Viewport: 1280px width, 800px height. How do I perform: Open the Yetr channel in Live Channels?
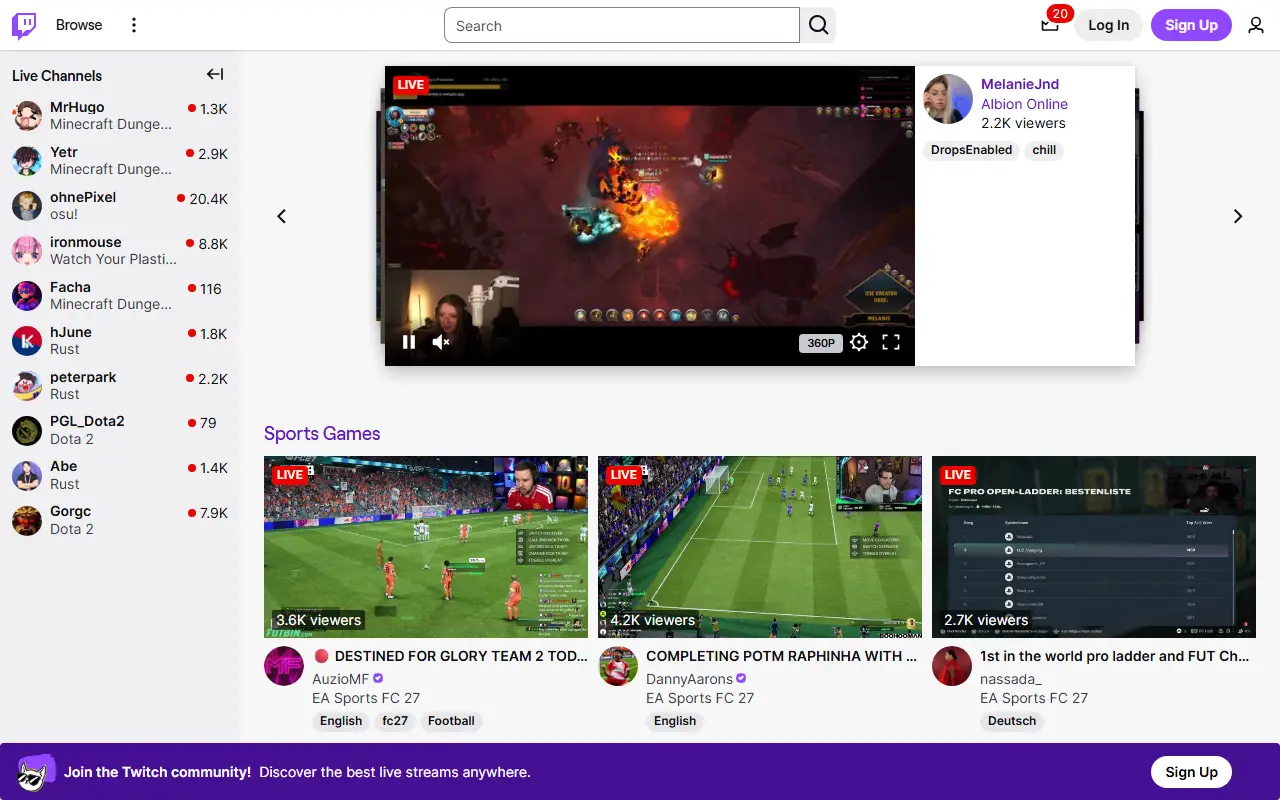click(120, 161)
